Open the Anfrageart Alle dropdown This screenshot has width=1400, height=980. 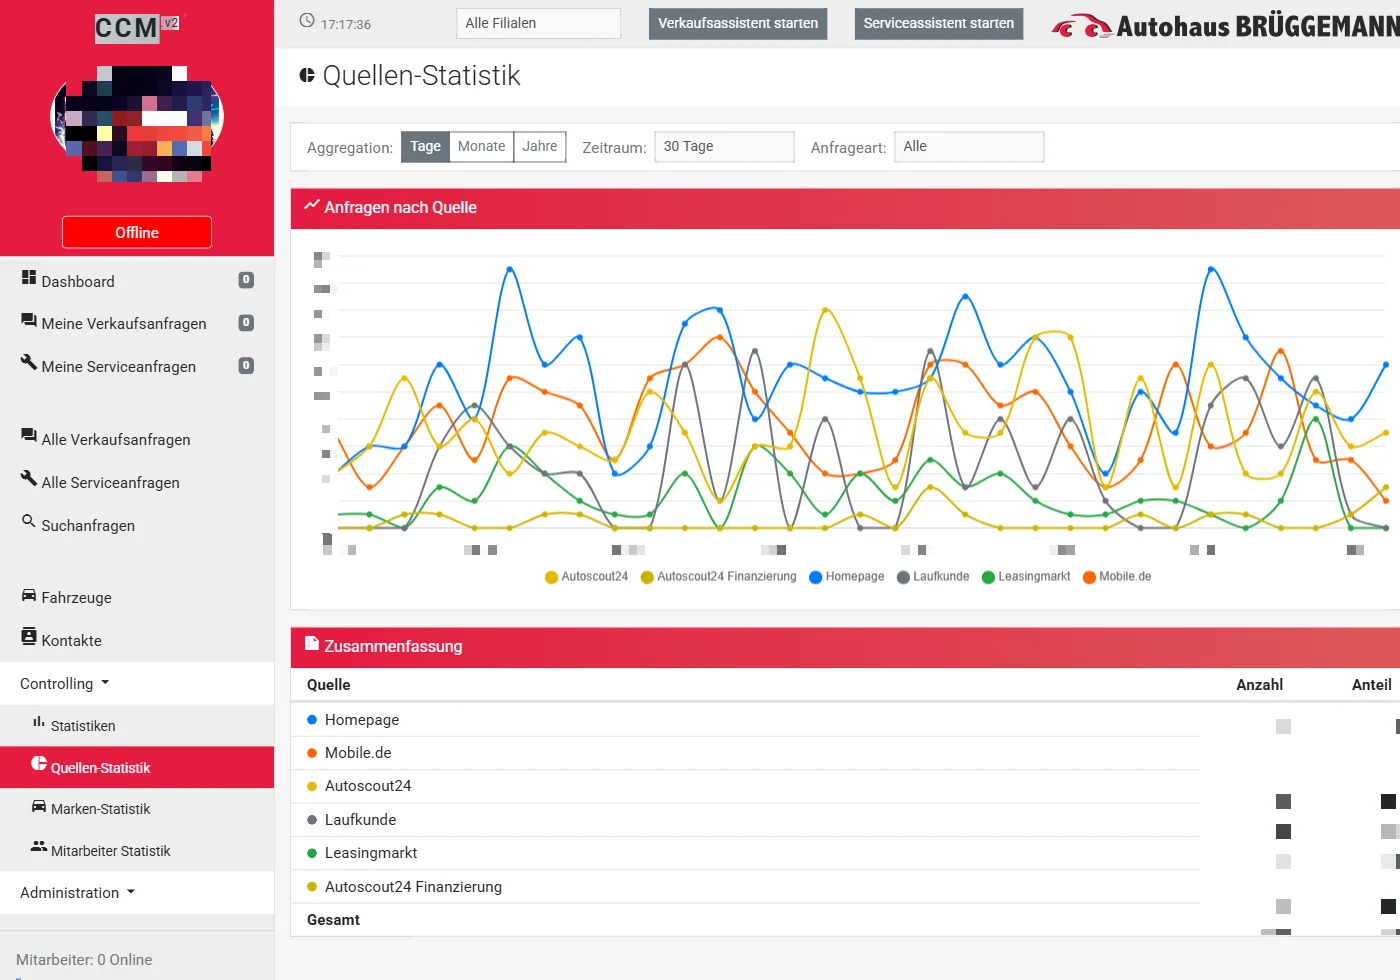pos(969,147)
